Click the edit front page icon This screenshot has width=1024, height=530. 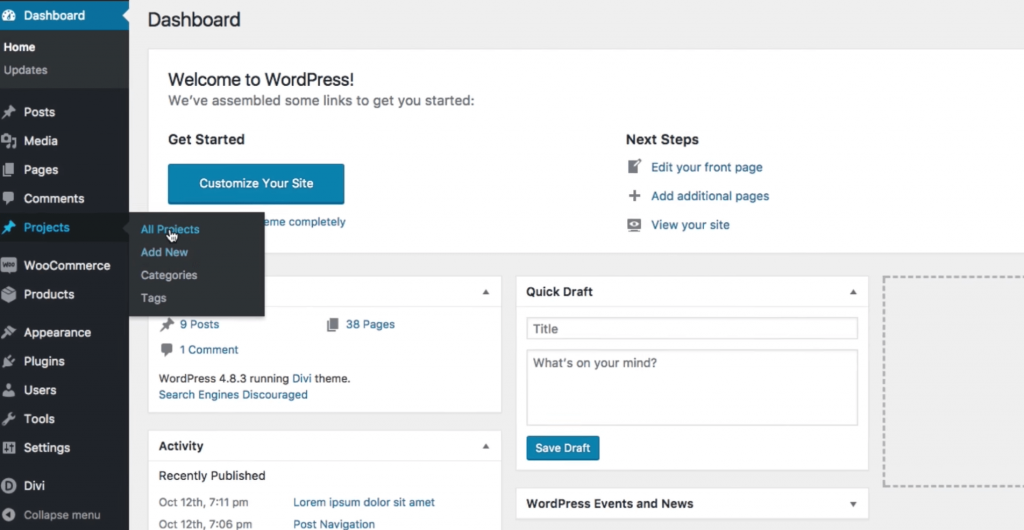634,167
